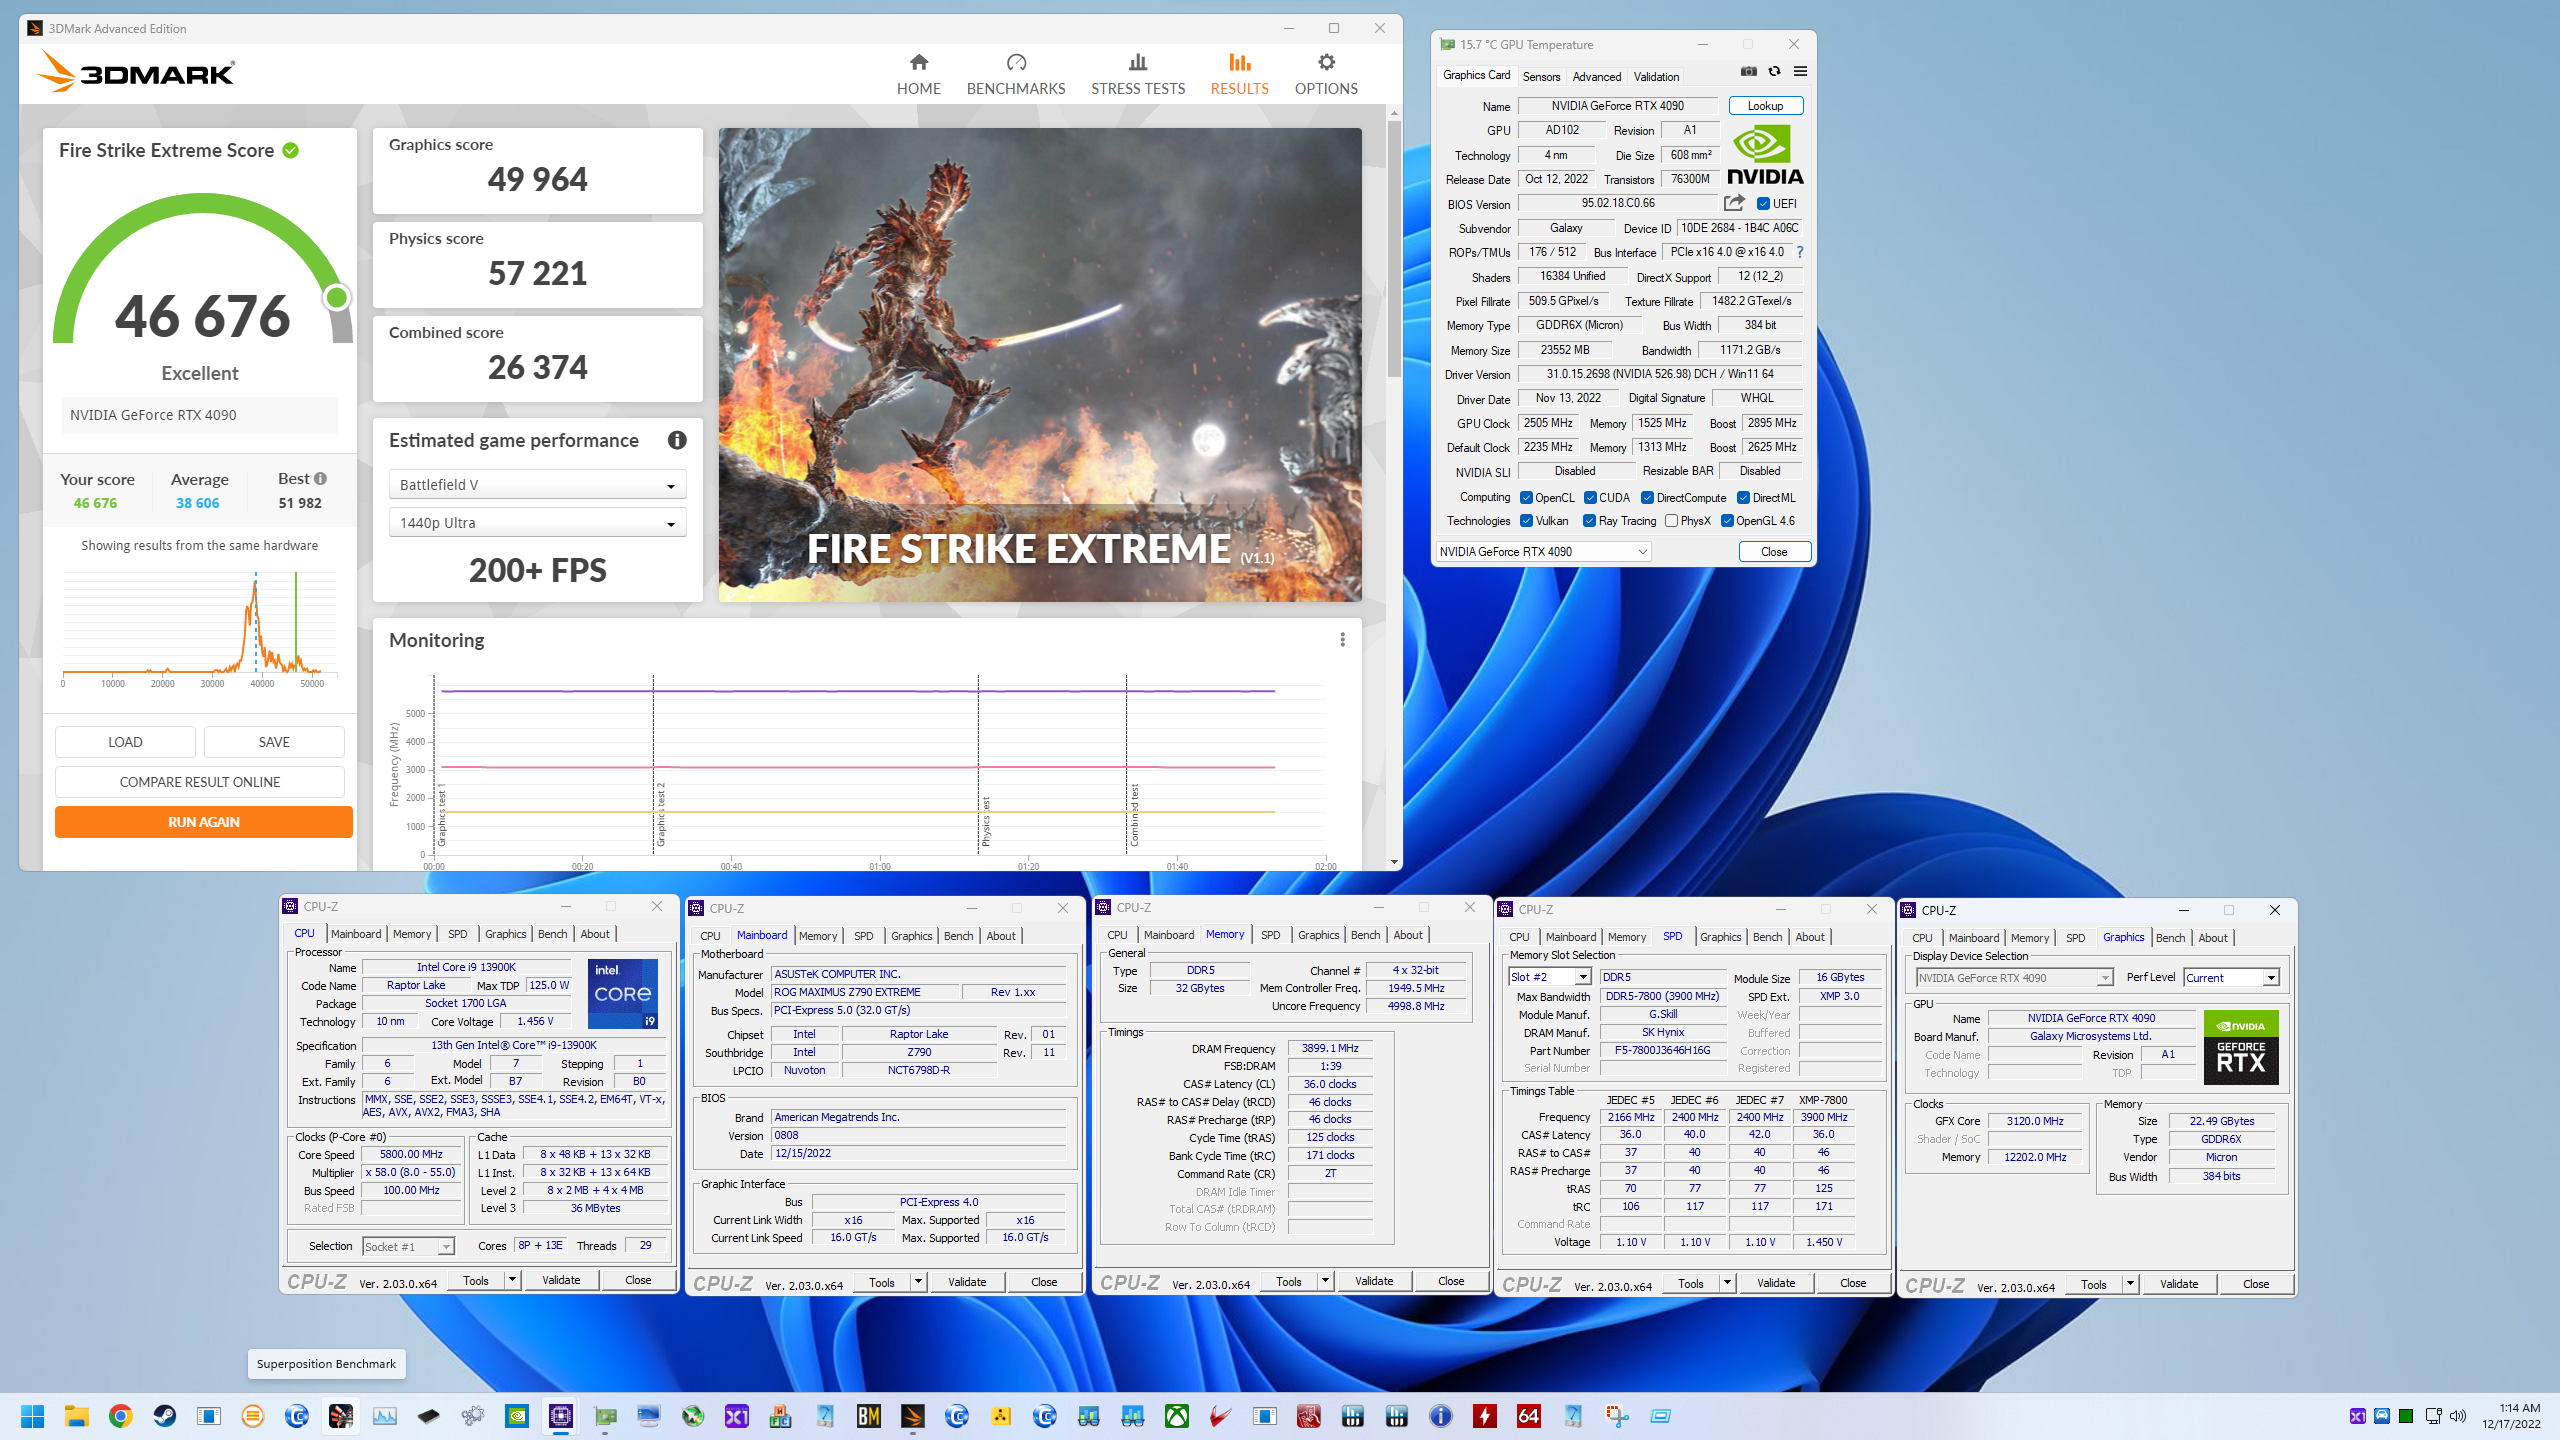Image resolution: width=2560 pixels, height=1440 pixels.
Task: Click the Lookup button in GPU-Z
Action: tap(1765, 106)
